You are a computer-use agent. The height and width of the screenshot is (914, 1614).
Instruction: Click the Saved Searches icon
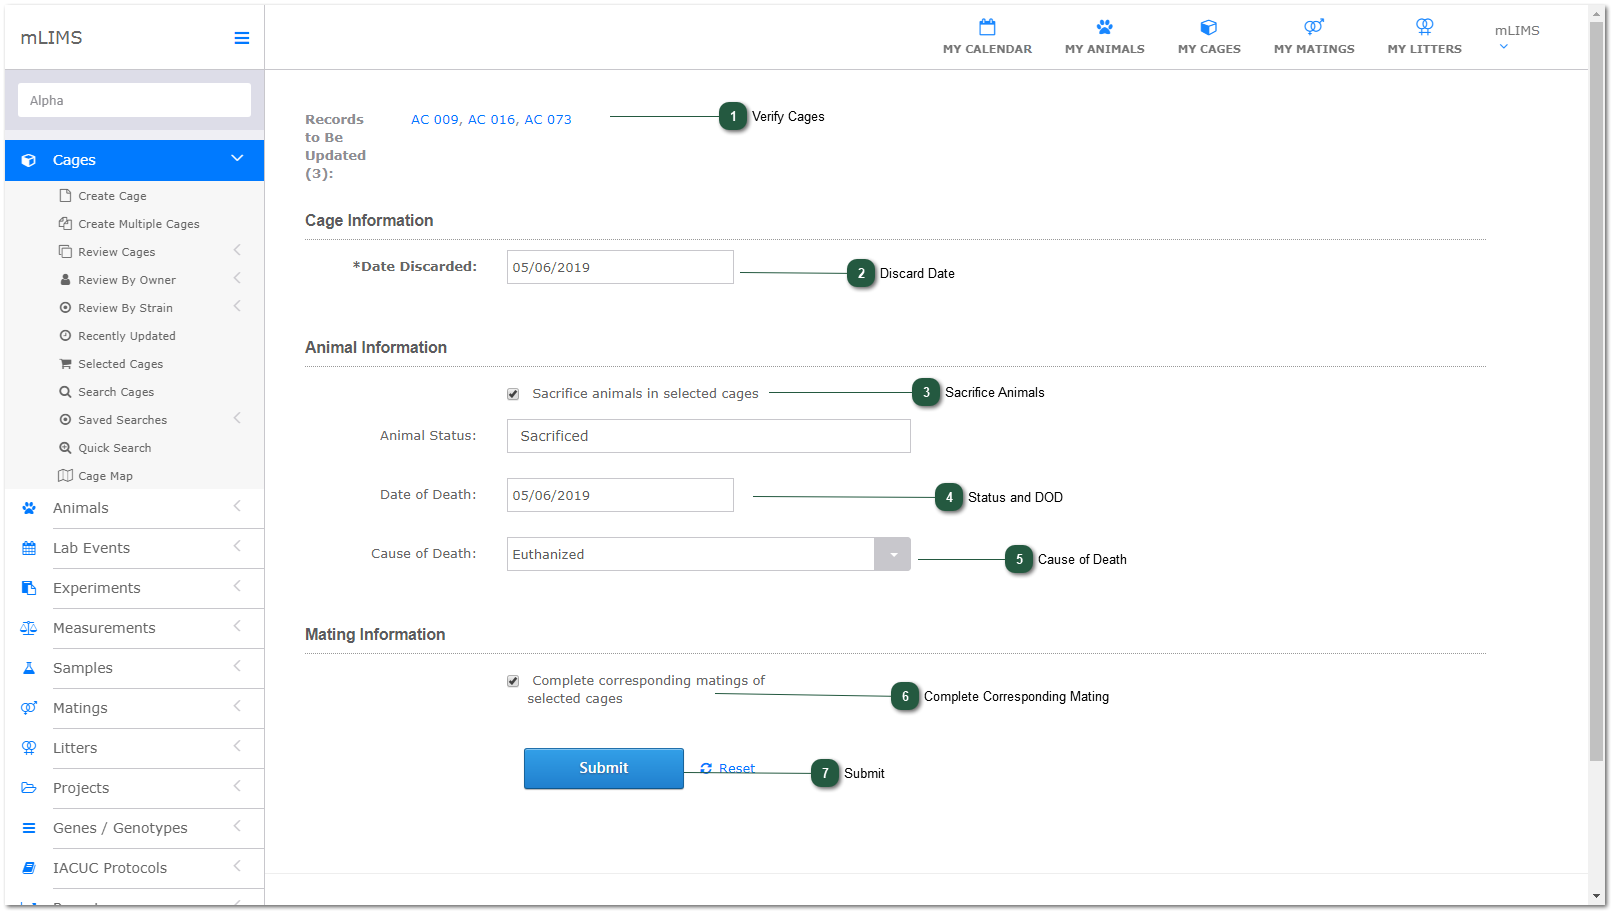tap(65, 420)
